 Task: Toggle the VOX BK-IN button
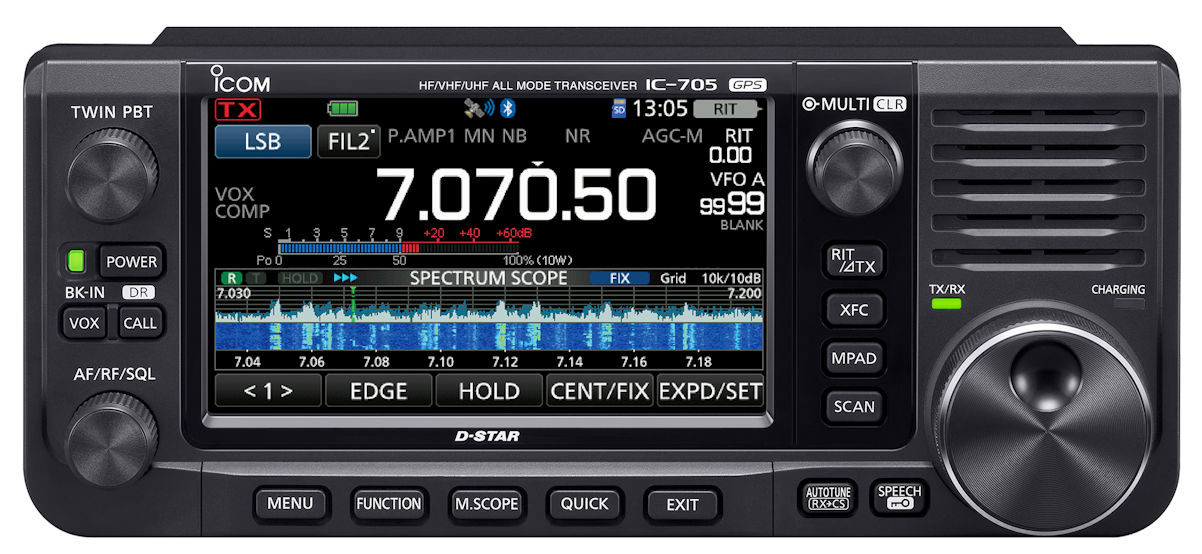tap(84, 323)
